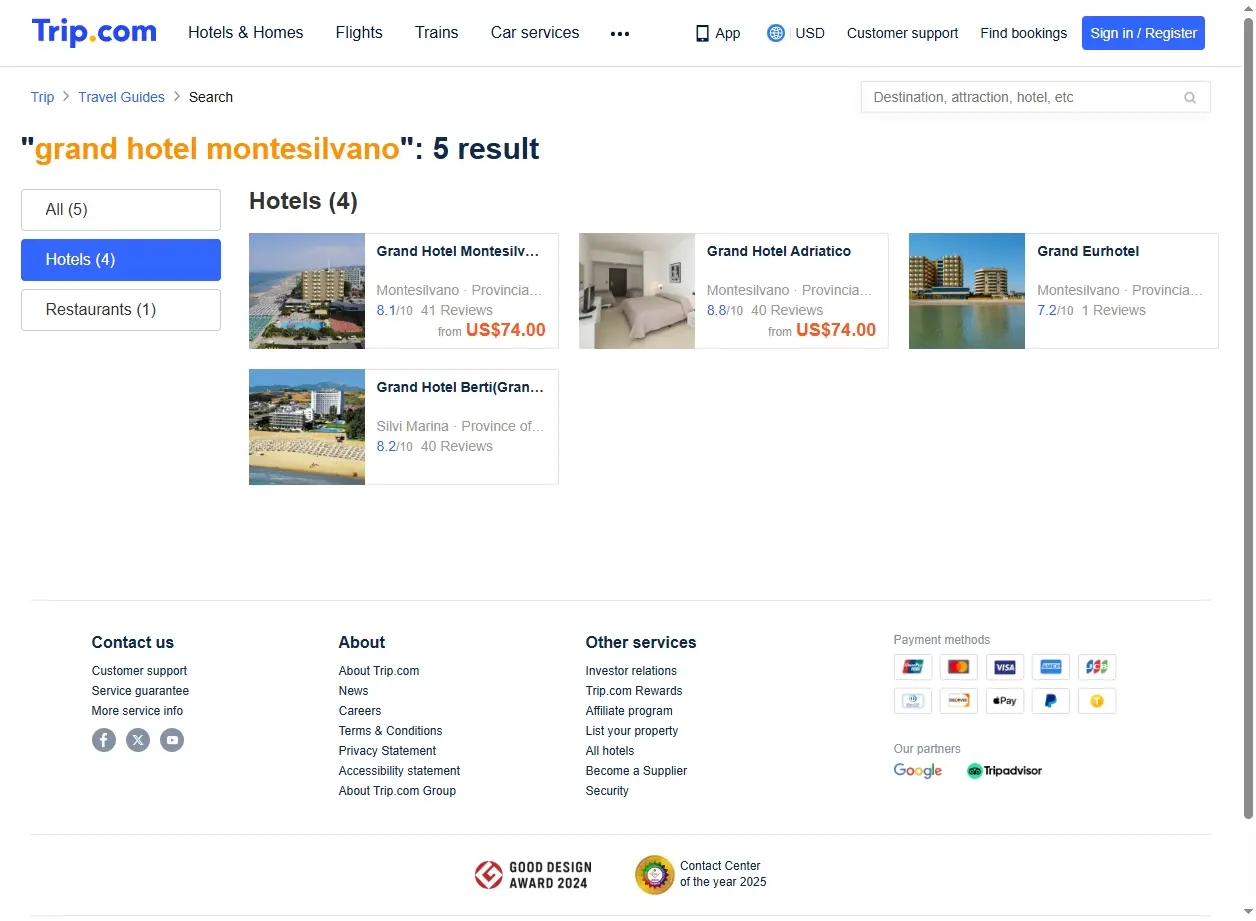1256x921 pixels.
Task: Click the American Express payment icon
Action: tap(1051, 667)
